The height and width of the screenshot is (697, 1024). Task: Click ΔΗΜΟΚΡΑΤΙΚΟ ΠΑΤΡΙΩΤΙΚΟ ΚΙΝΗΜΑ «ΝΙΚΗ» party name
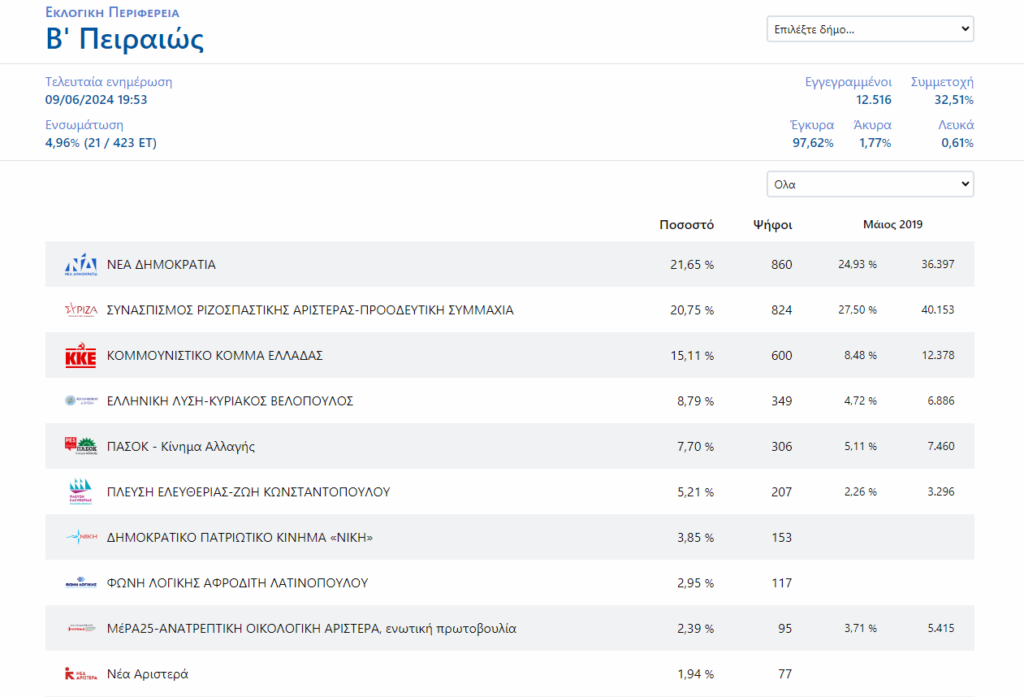240,538
